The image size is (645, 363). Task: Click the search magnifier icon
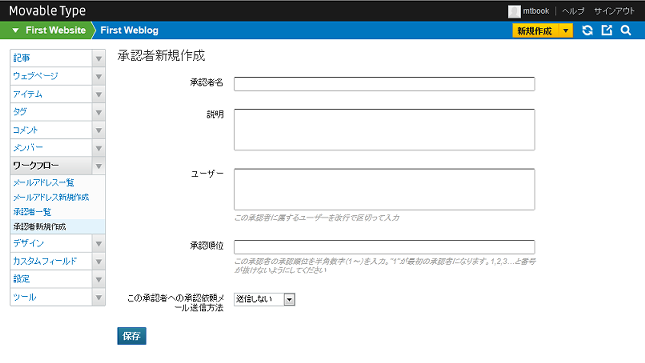click(626, 30)
